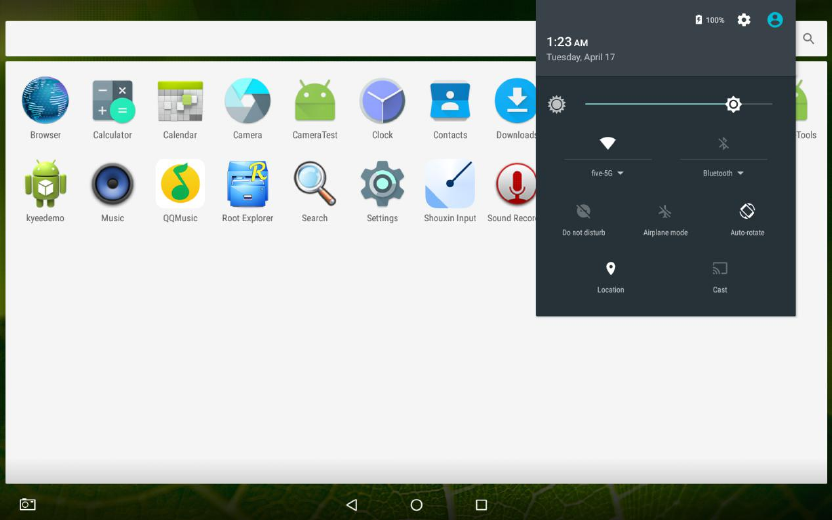Click the magnifier in the search bar
Screen dimensions: 832x520
point(808,38)
